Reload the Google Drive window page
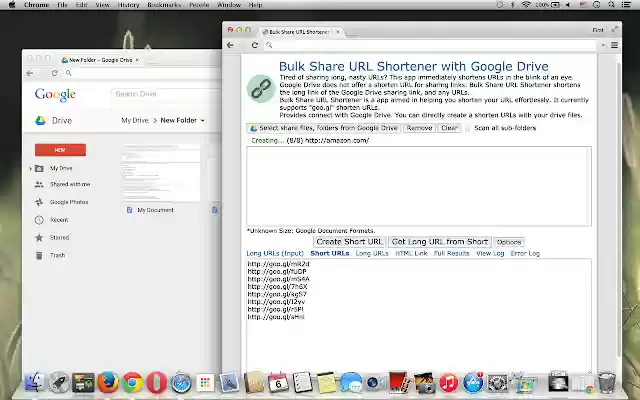Viewport: 640px width, 400px height. 54,73
